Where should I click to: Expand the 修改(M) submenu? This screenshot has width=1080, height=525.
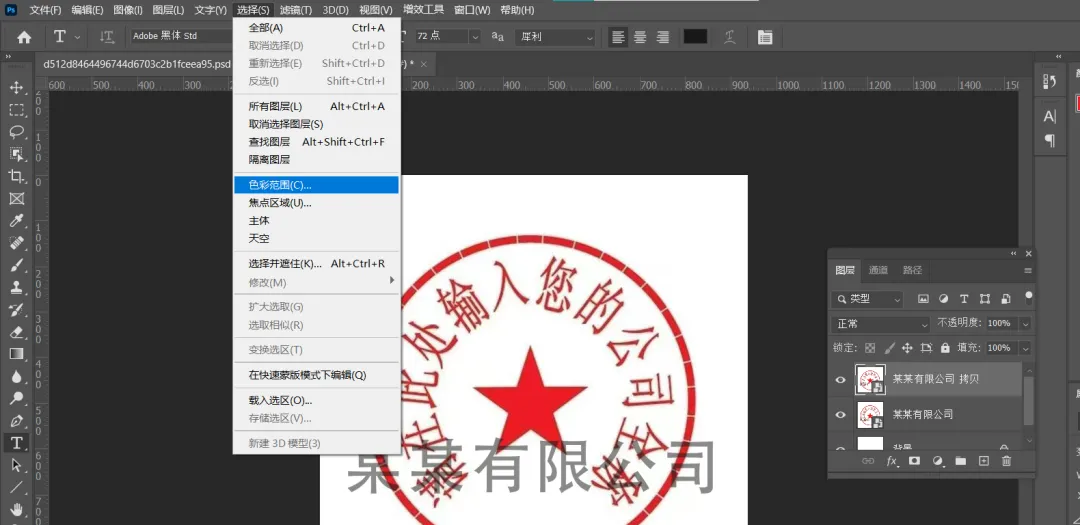(x=317, y=282)
